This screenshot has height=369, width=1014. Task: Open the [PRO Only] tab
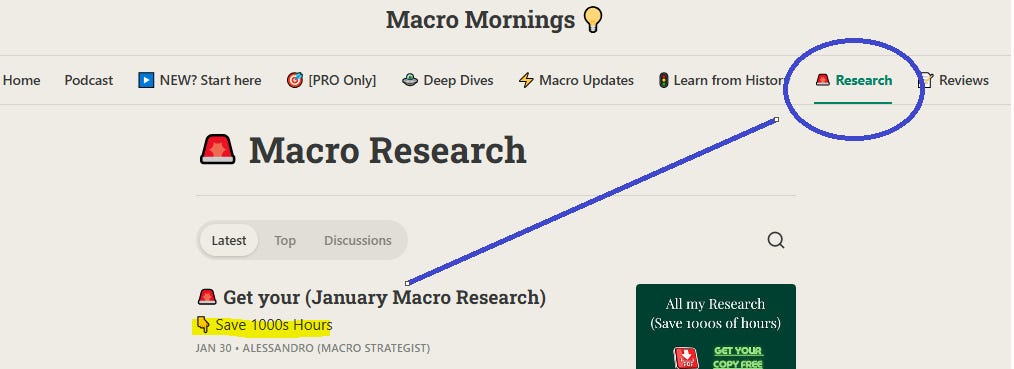tap(332, 81)
